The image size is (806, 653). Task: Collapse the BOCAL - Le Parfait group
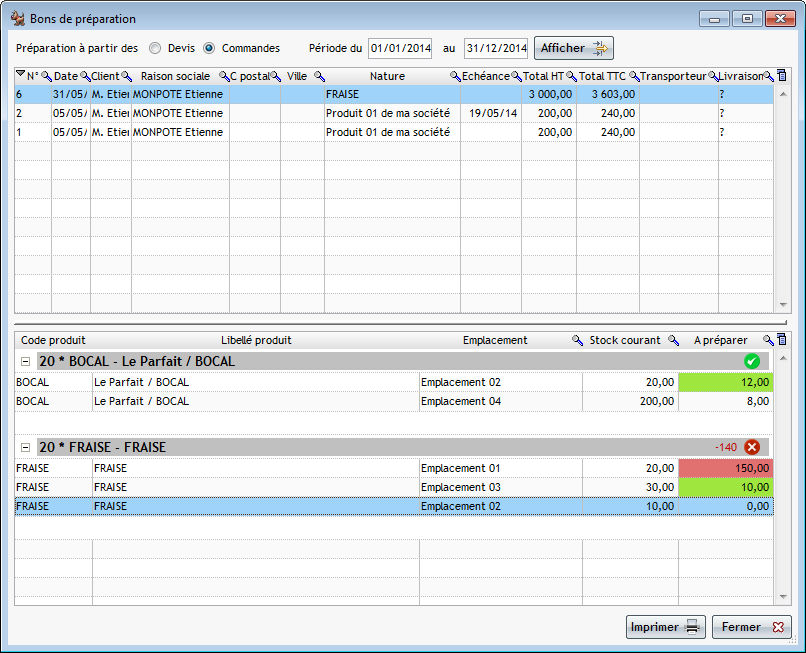coord(25,361)
